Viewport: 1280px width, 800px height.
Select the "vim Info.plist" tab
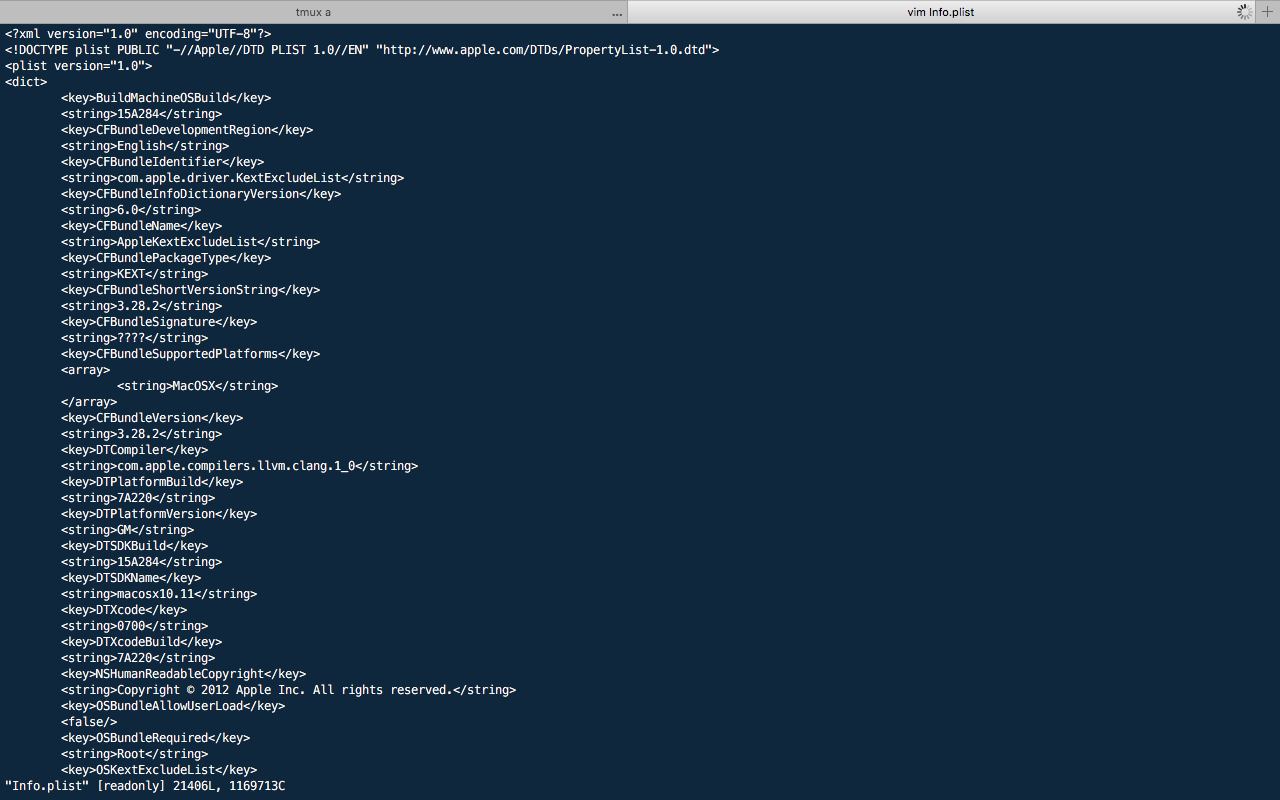click(940, 12)
